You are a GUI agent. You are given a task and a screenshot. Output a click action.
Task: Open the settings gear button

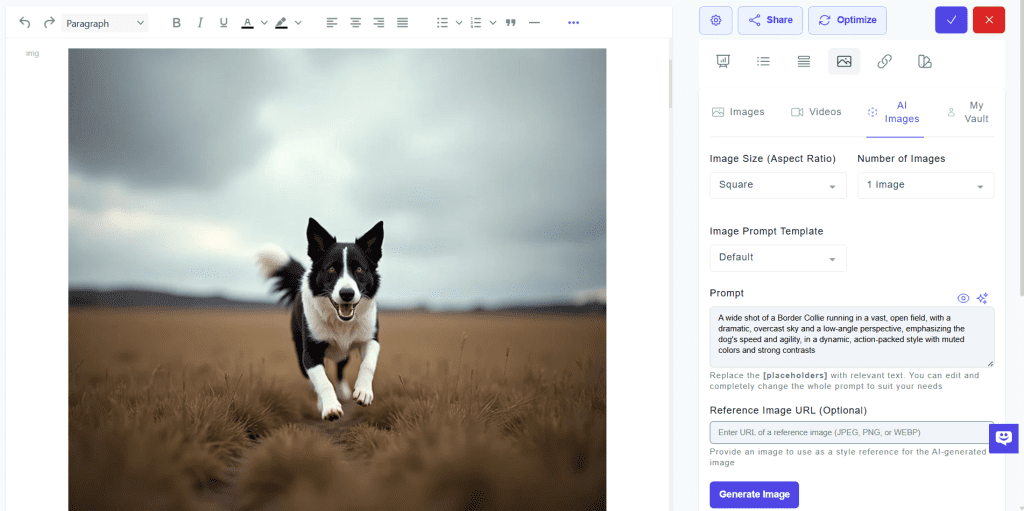pyautogui.click(x=715, y=20)
